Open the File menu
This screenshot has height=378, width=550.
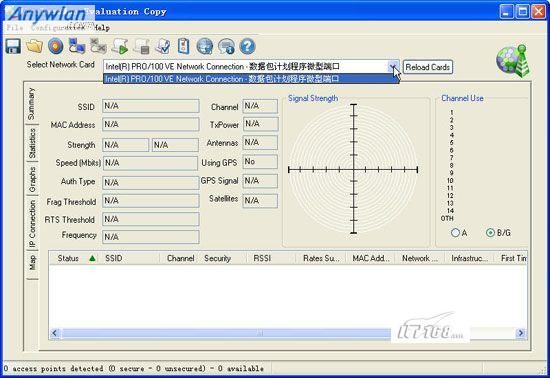click(x=15, y=28)
